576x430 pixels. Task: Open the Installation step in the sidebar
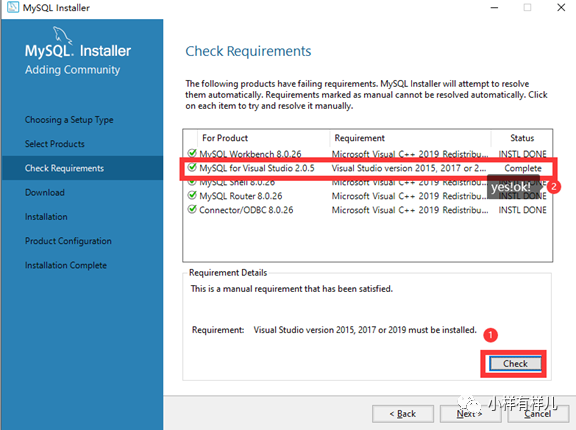click(46, 217)
